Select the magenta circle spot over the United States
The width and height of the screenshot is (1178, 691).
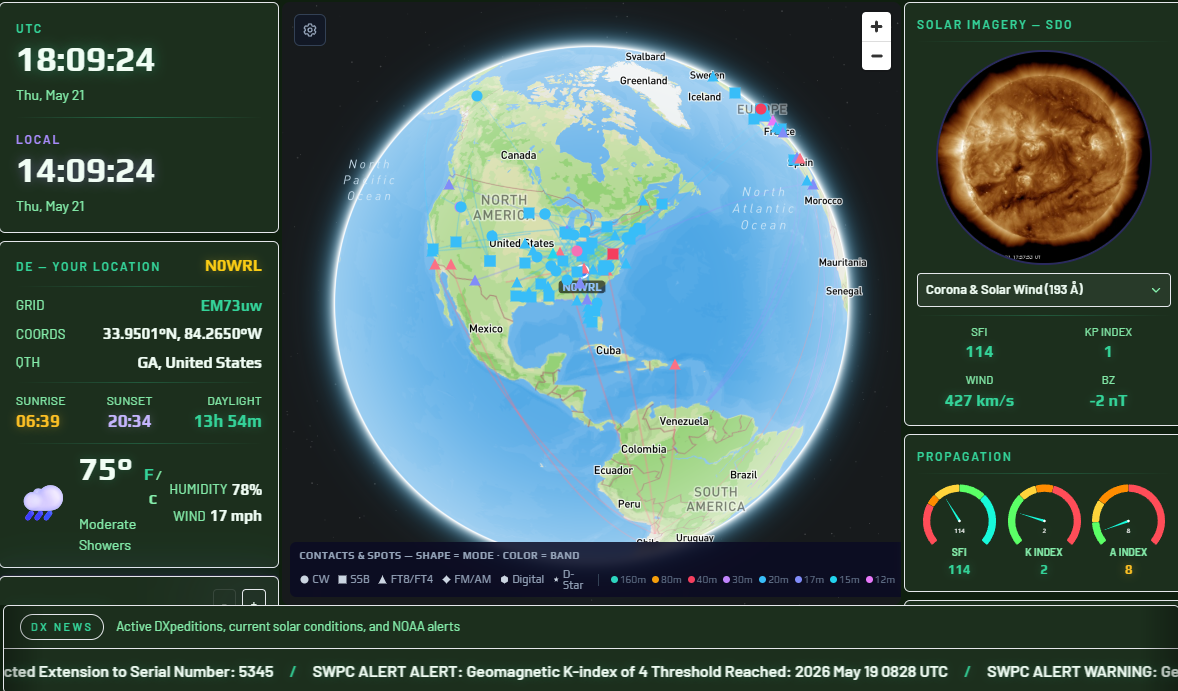tap(577, 251)
